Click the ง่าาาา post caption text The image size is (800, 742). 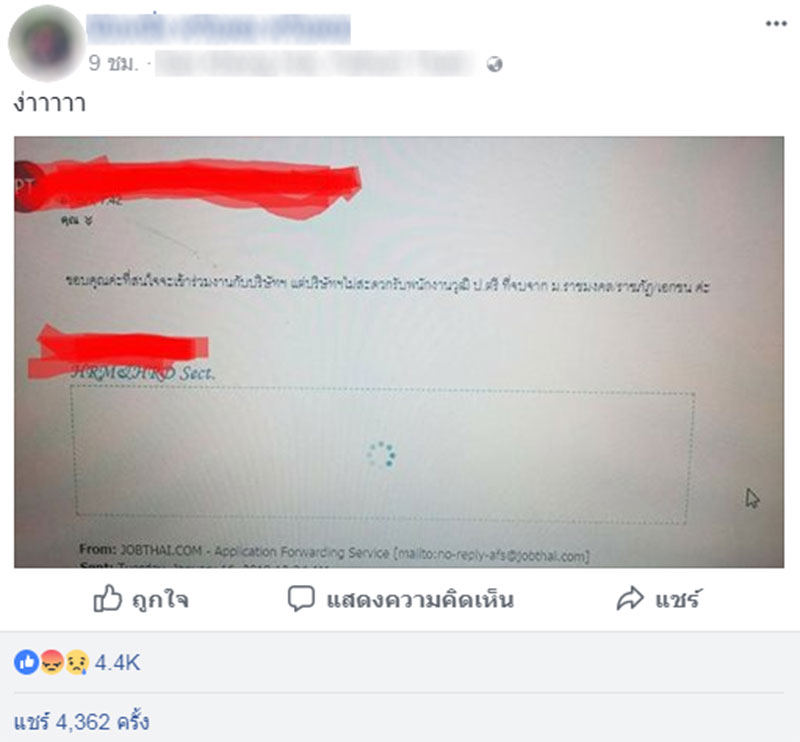49,103
